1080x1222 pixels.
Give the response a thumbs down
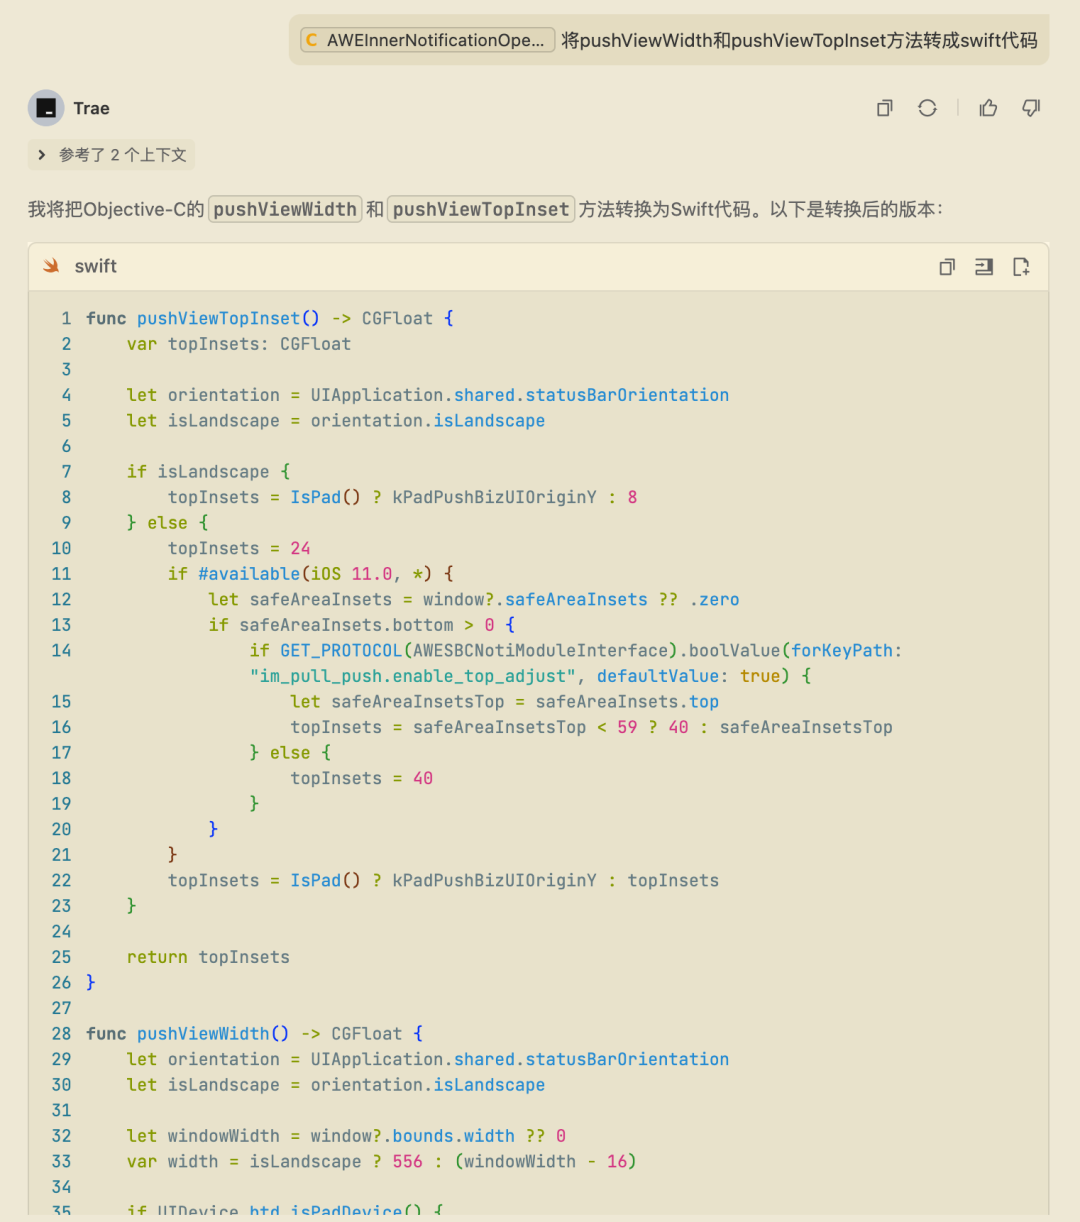(1031, 108)
